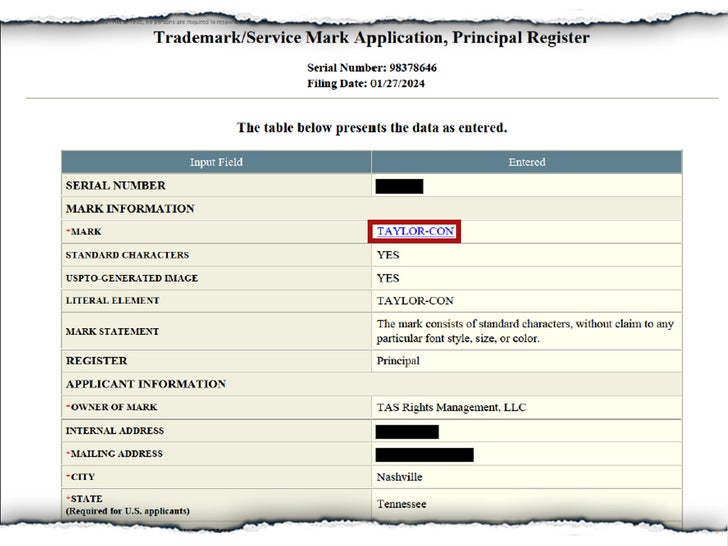The image size is (728, 546).
Task: Click the Filing Date 01/27/2024 text
Action: click(x=371, y=83)
